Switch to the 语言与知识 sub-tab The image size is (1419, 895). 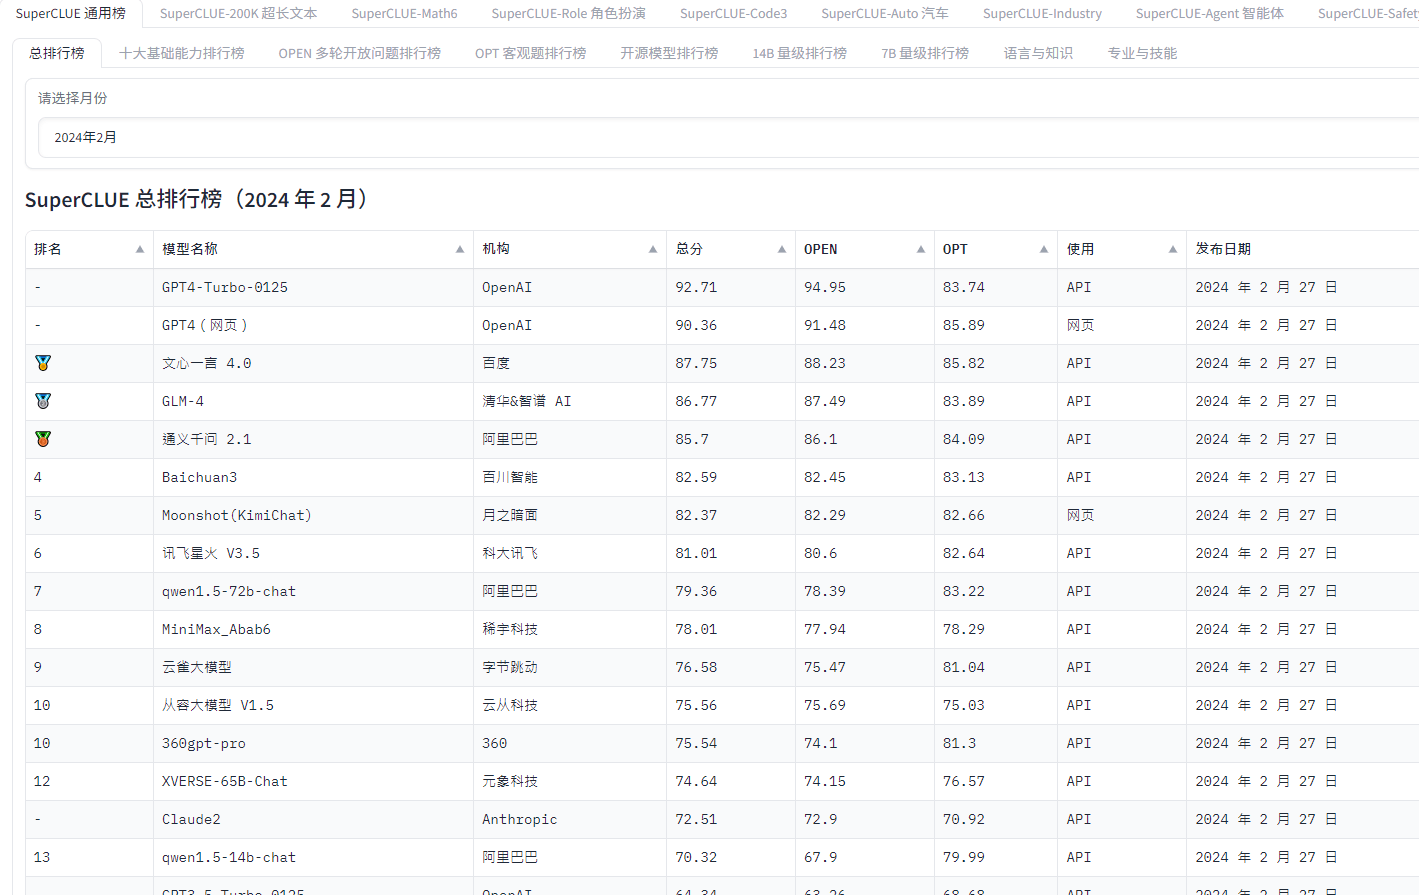point(1038,53)
